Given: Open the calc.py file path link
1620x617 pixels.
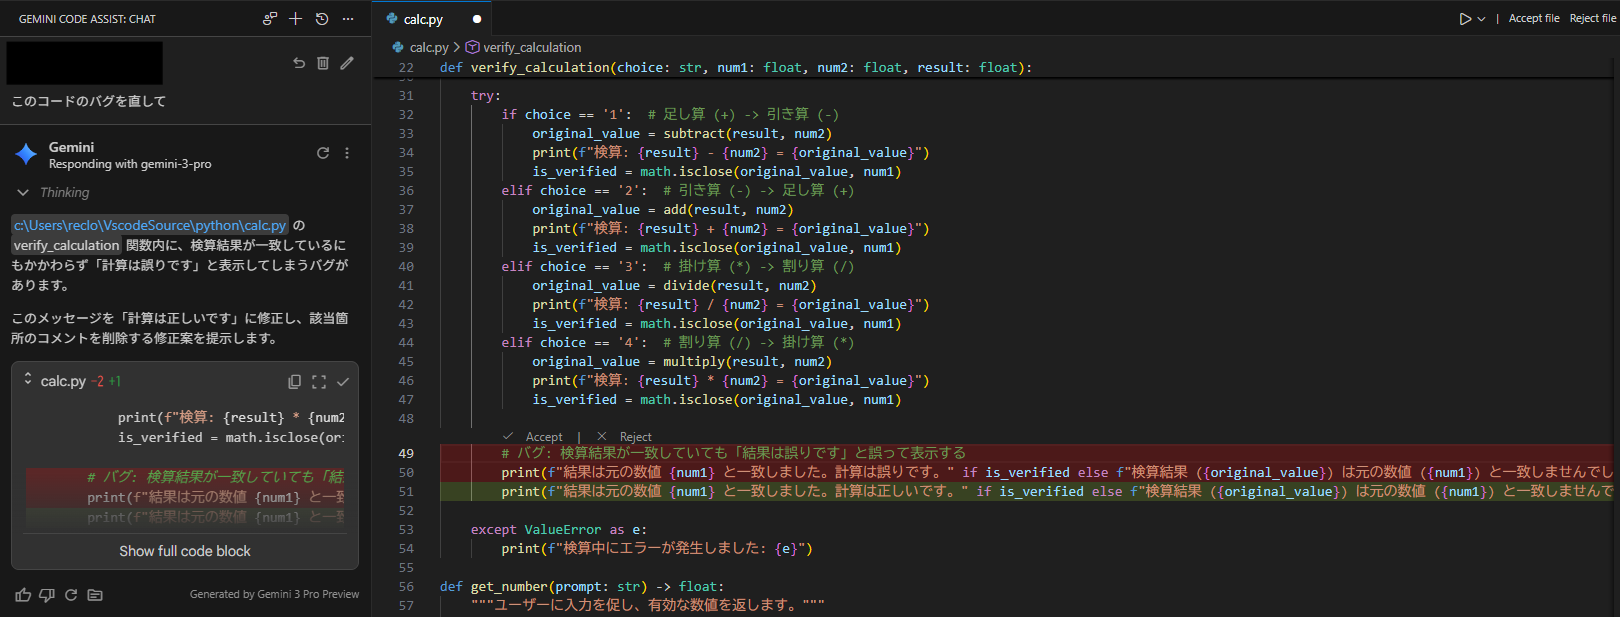Looking at the screenshot, I should click(150, 226).
